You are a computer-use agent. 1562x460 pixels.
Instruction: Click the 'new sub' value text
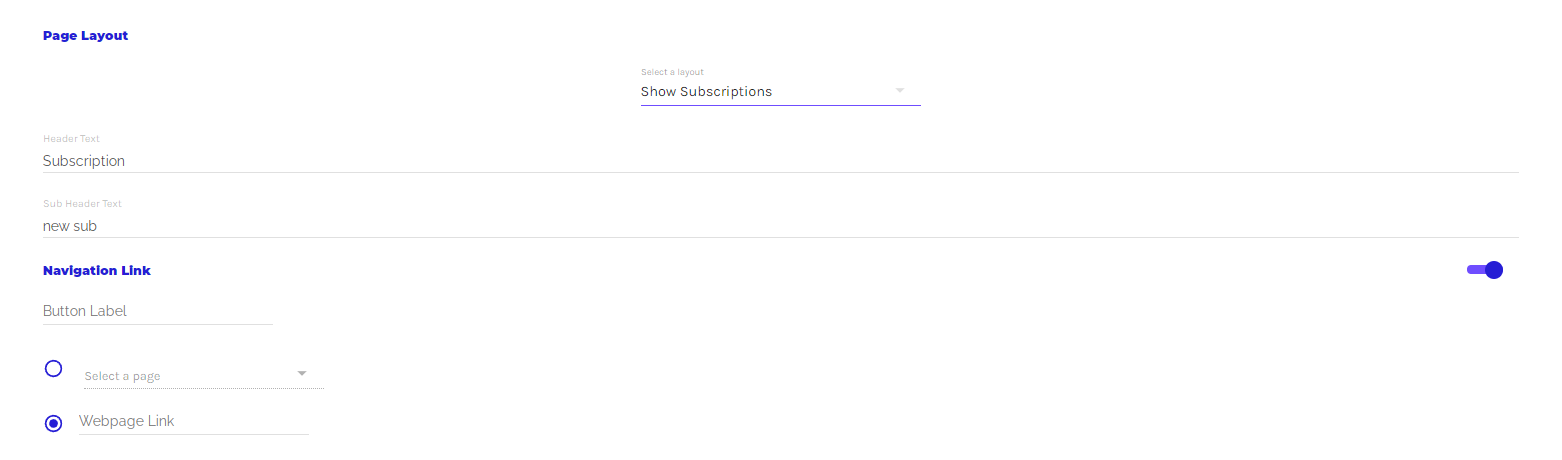(70, 226)
